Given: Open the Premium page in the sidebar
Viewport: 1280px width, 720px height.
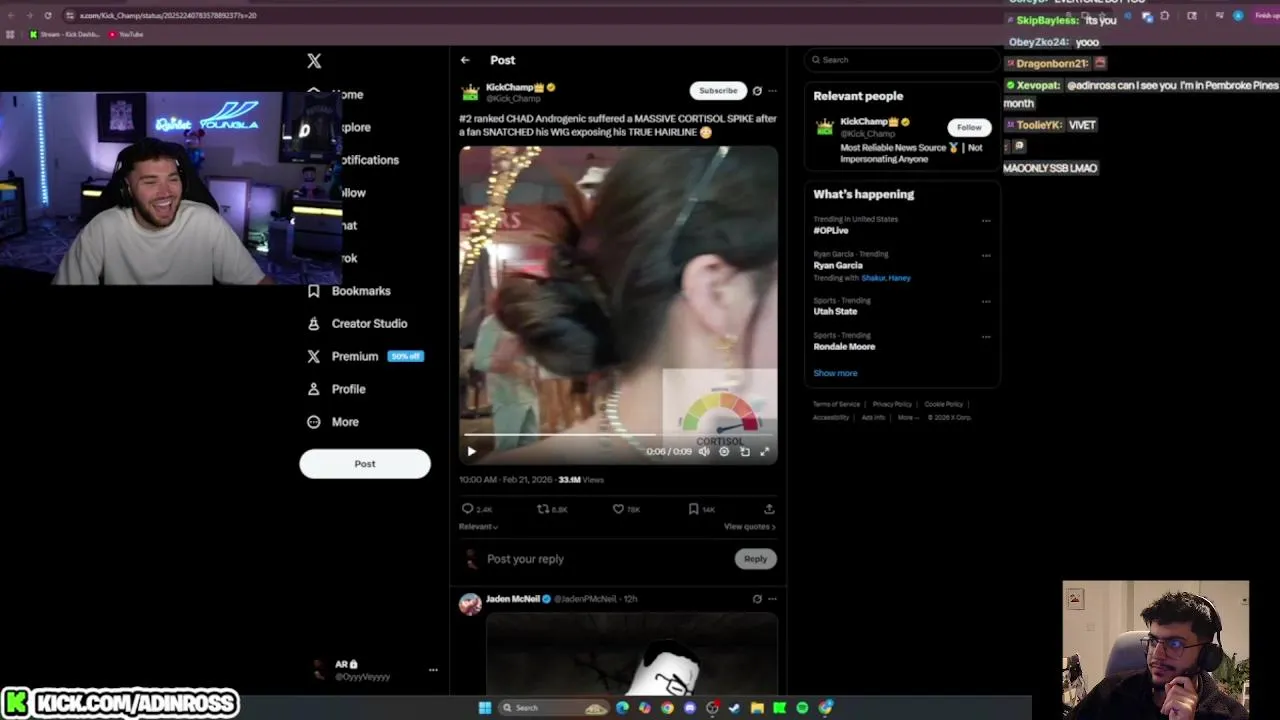Looking at the screenshot, I should click(x=365, y=356).
